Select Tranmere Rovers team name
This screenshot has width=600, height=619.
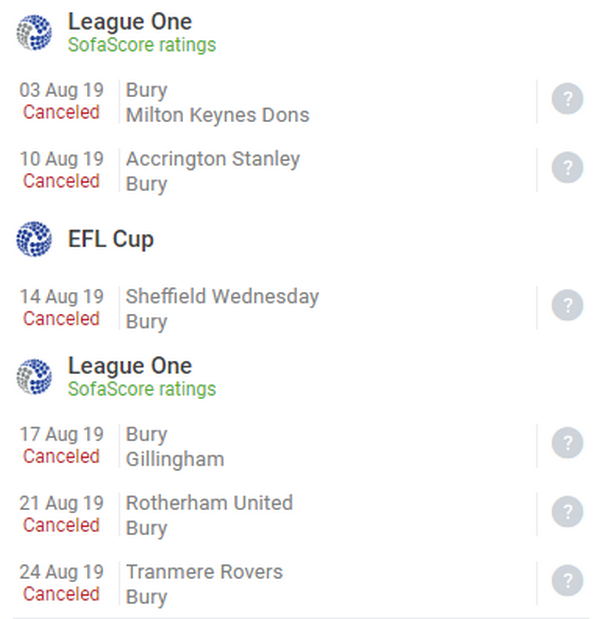(204, 572)
